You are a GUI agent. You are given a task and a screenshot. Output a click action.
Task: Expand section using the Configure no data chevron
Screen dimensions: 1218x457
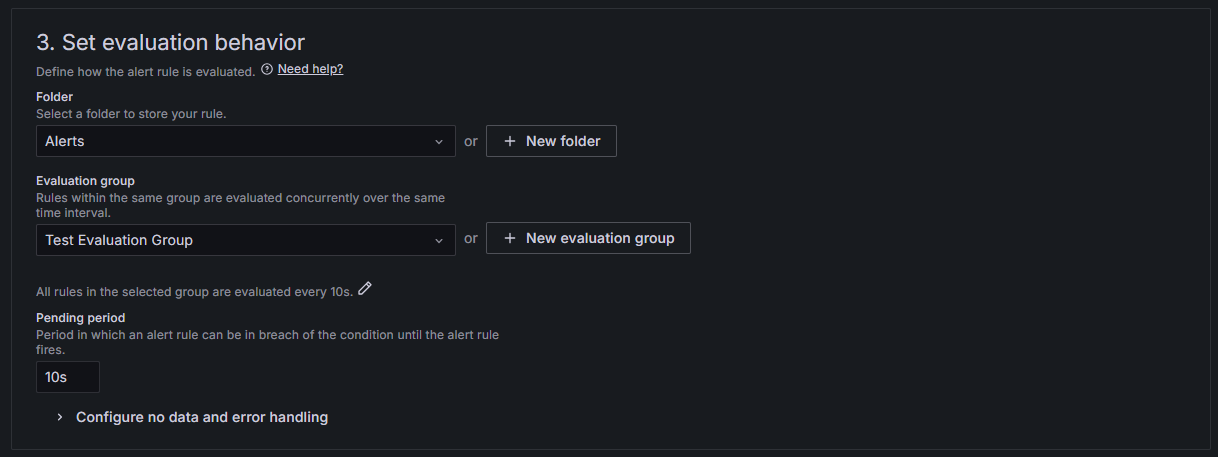tap(59, 417)
